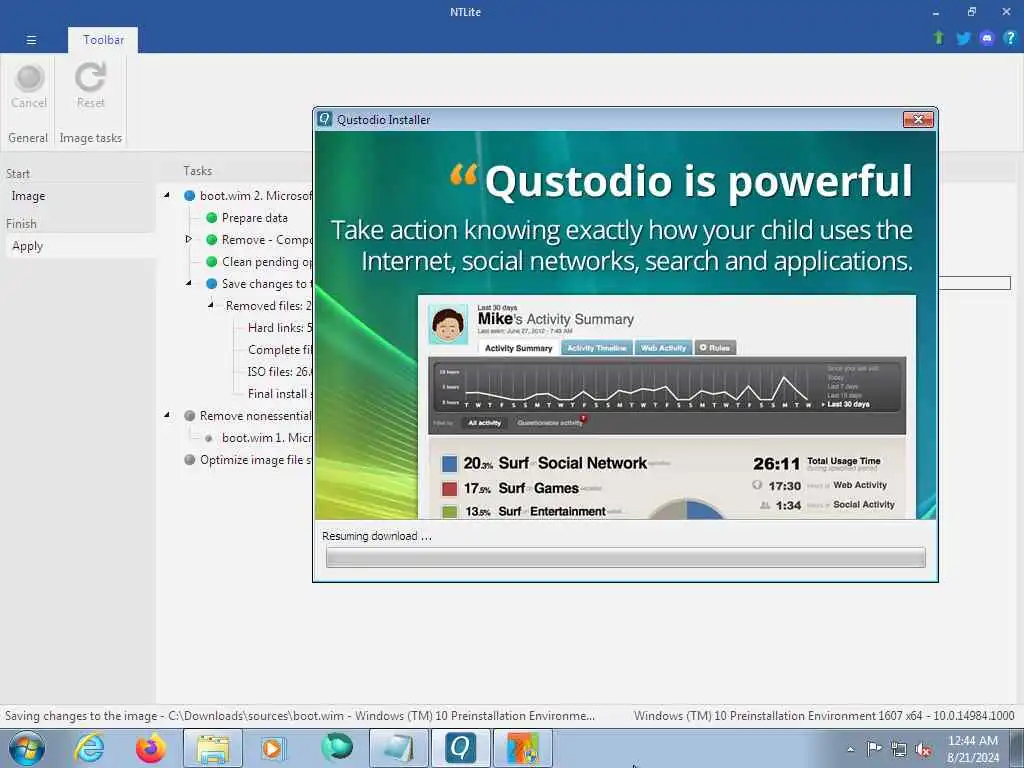The image size is (1024, 768).
Task: Open File Explorer from the taskbar
Action: coord(213,748)
